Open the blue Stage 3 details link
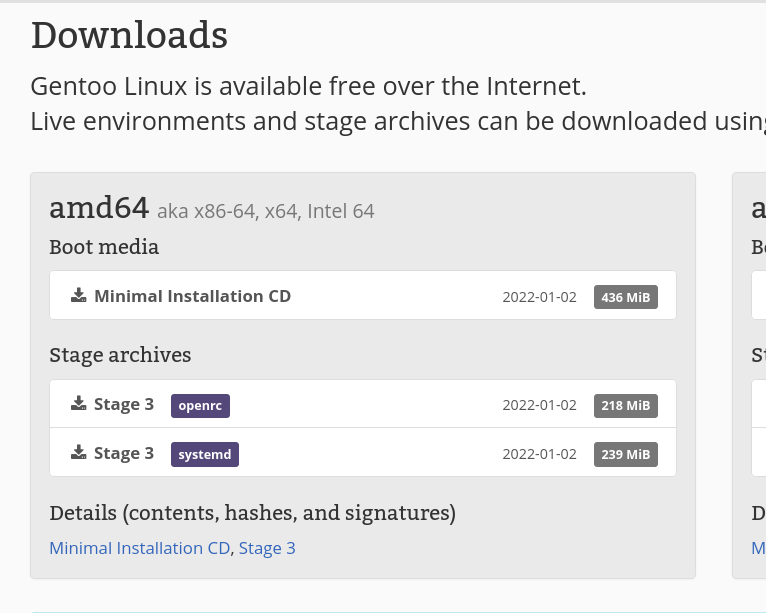 click(267, 548)
